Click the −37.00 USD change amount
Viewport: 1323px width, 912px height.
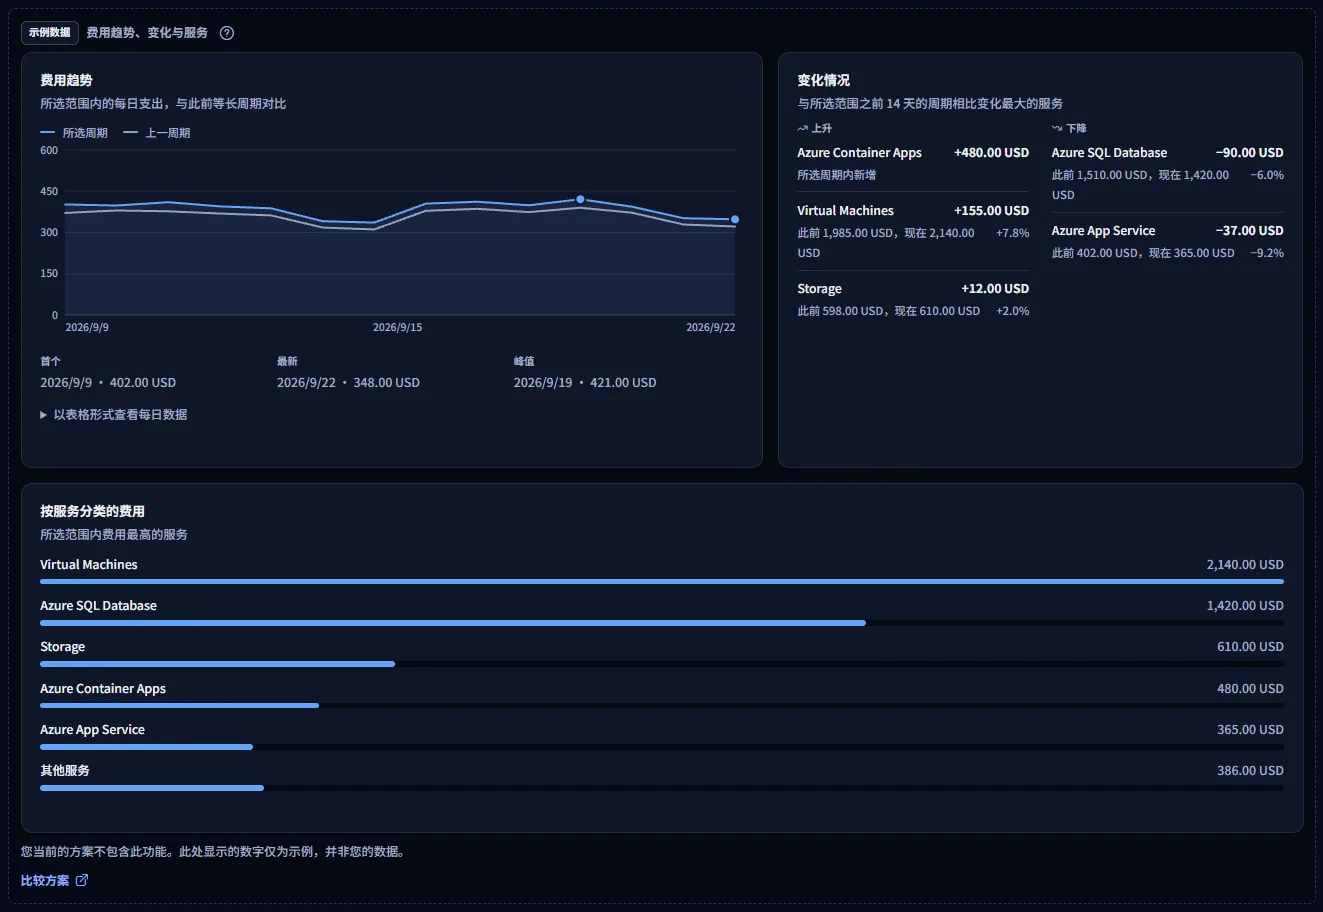click(x=1249, y=231)
